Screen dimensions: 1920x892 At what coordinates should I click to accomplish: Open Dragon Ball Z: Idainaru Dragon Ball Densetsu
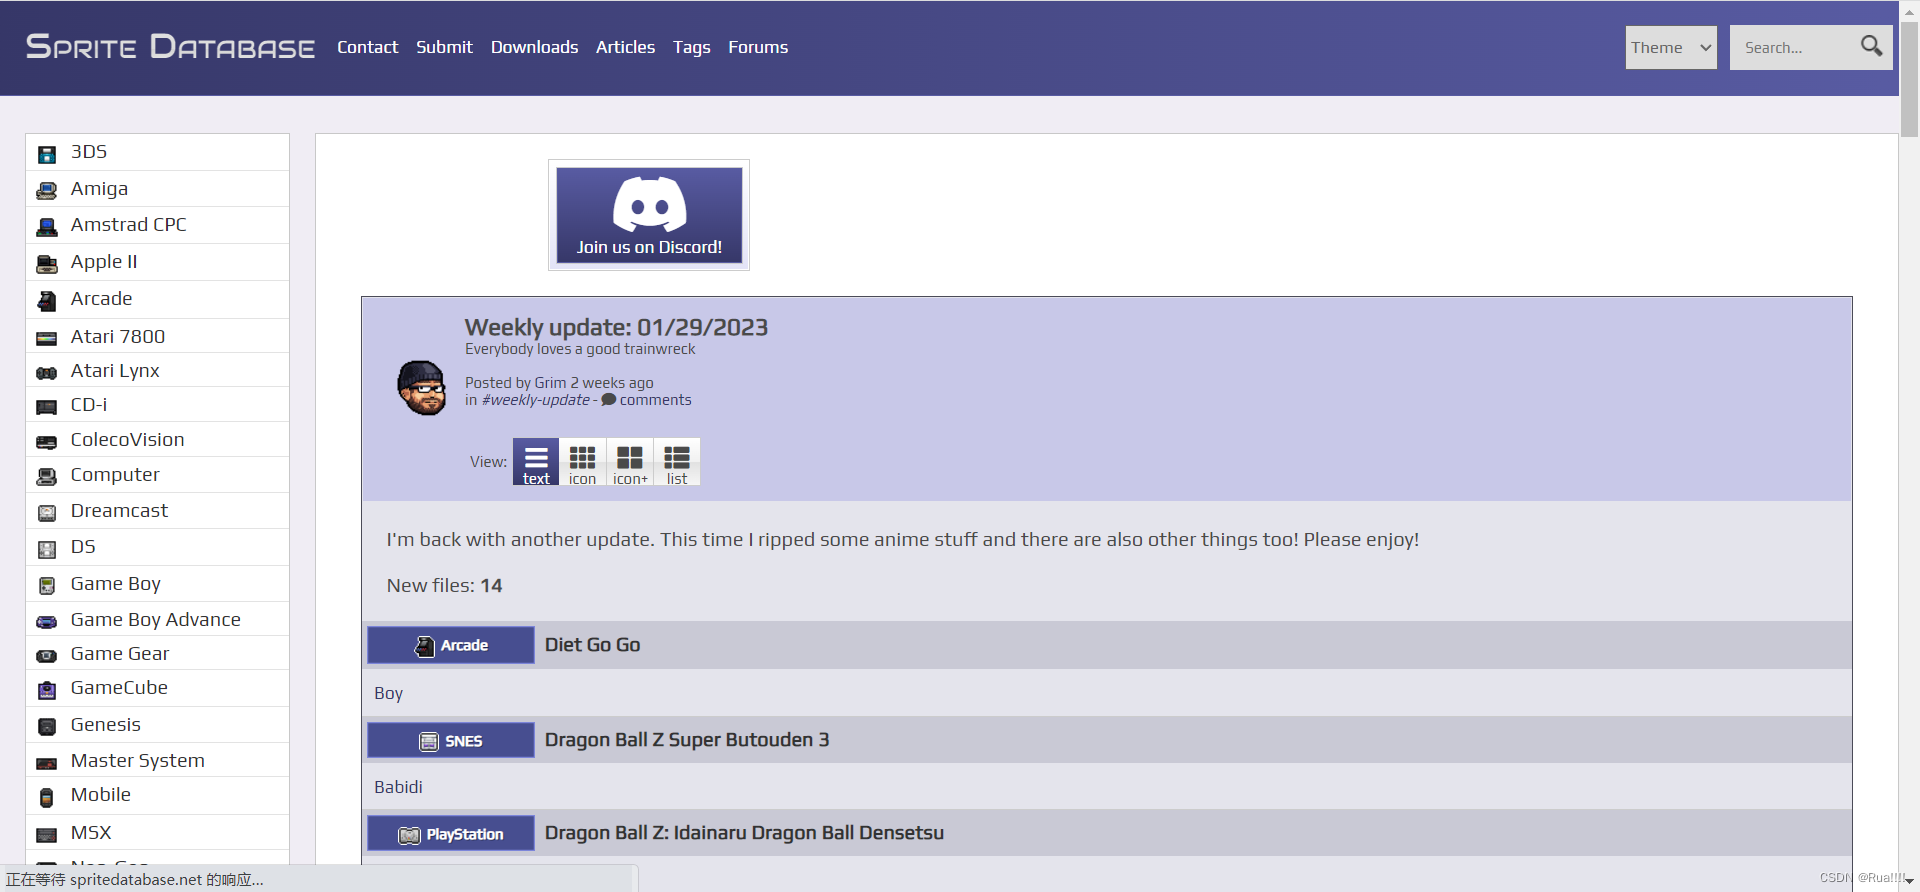tap(744, 833)
